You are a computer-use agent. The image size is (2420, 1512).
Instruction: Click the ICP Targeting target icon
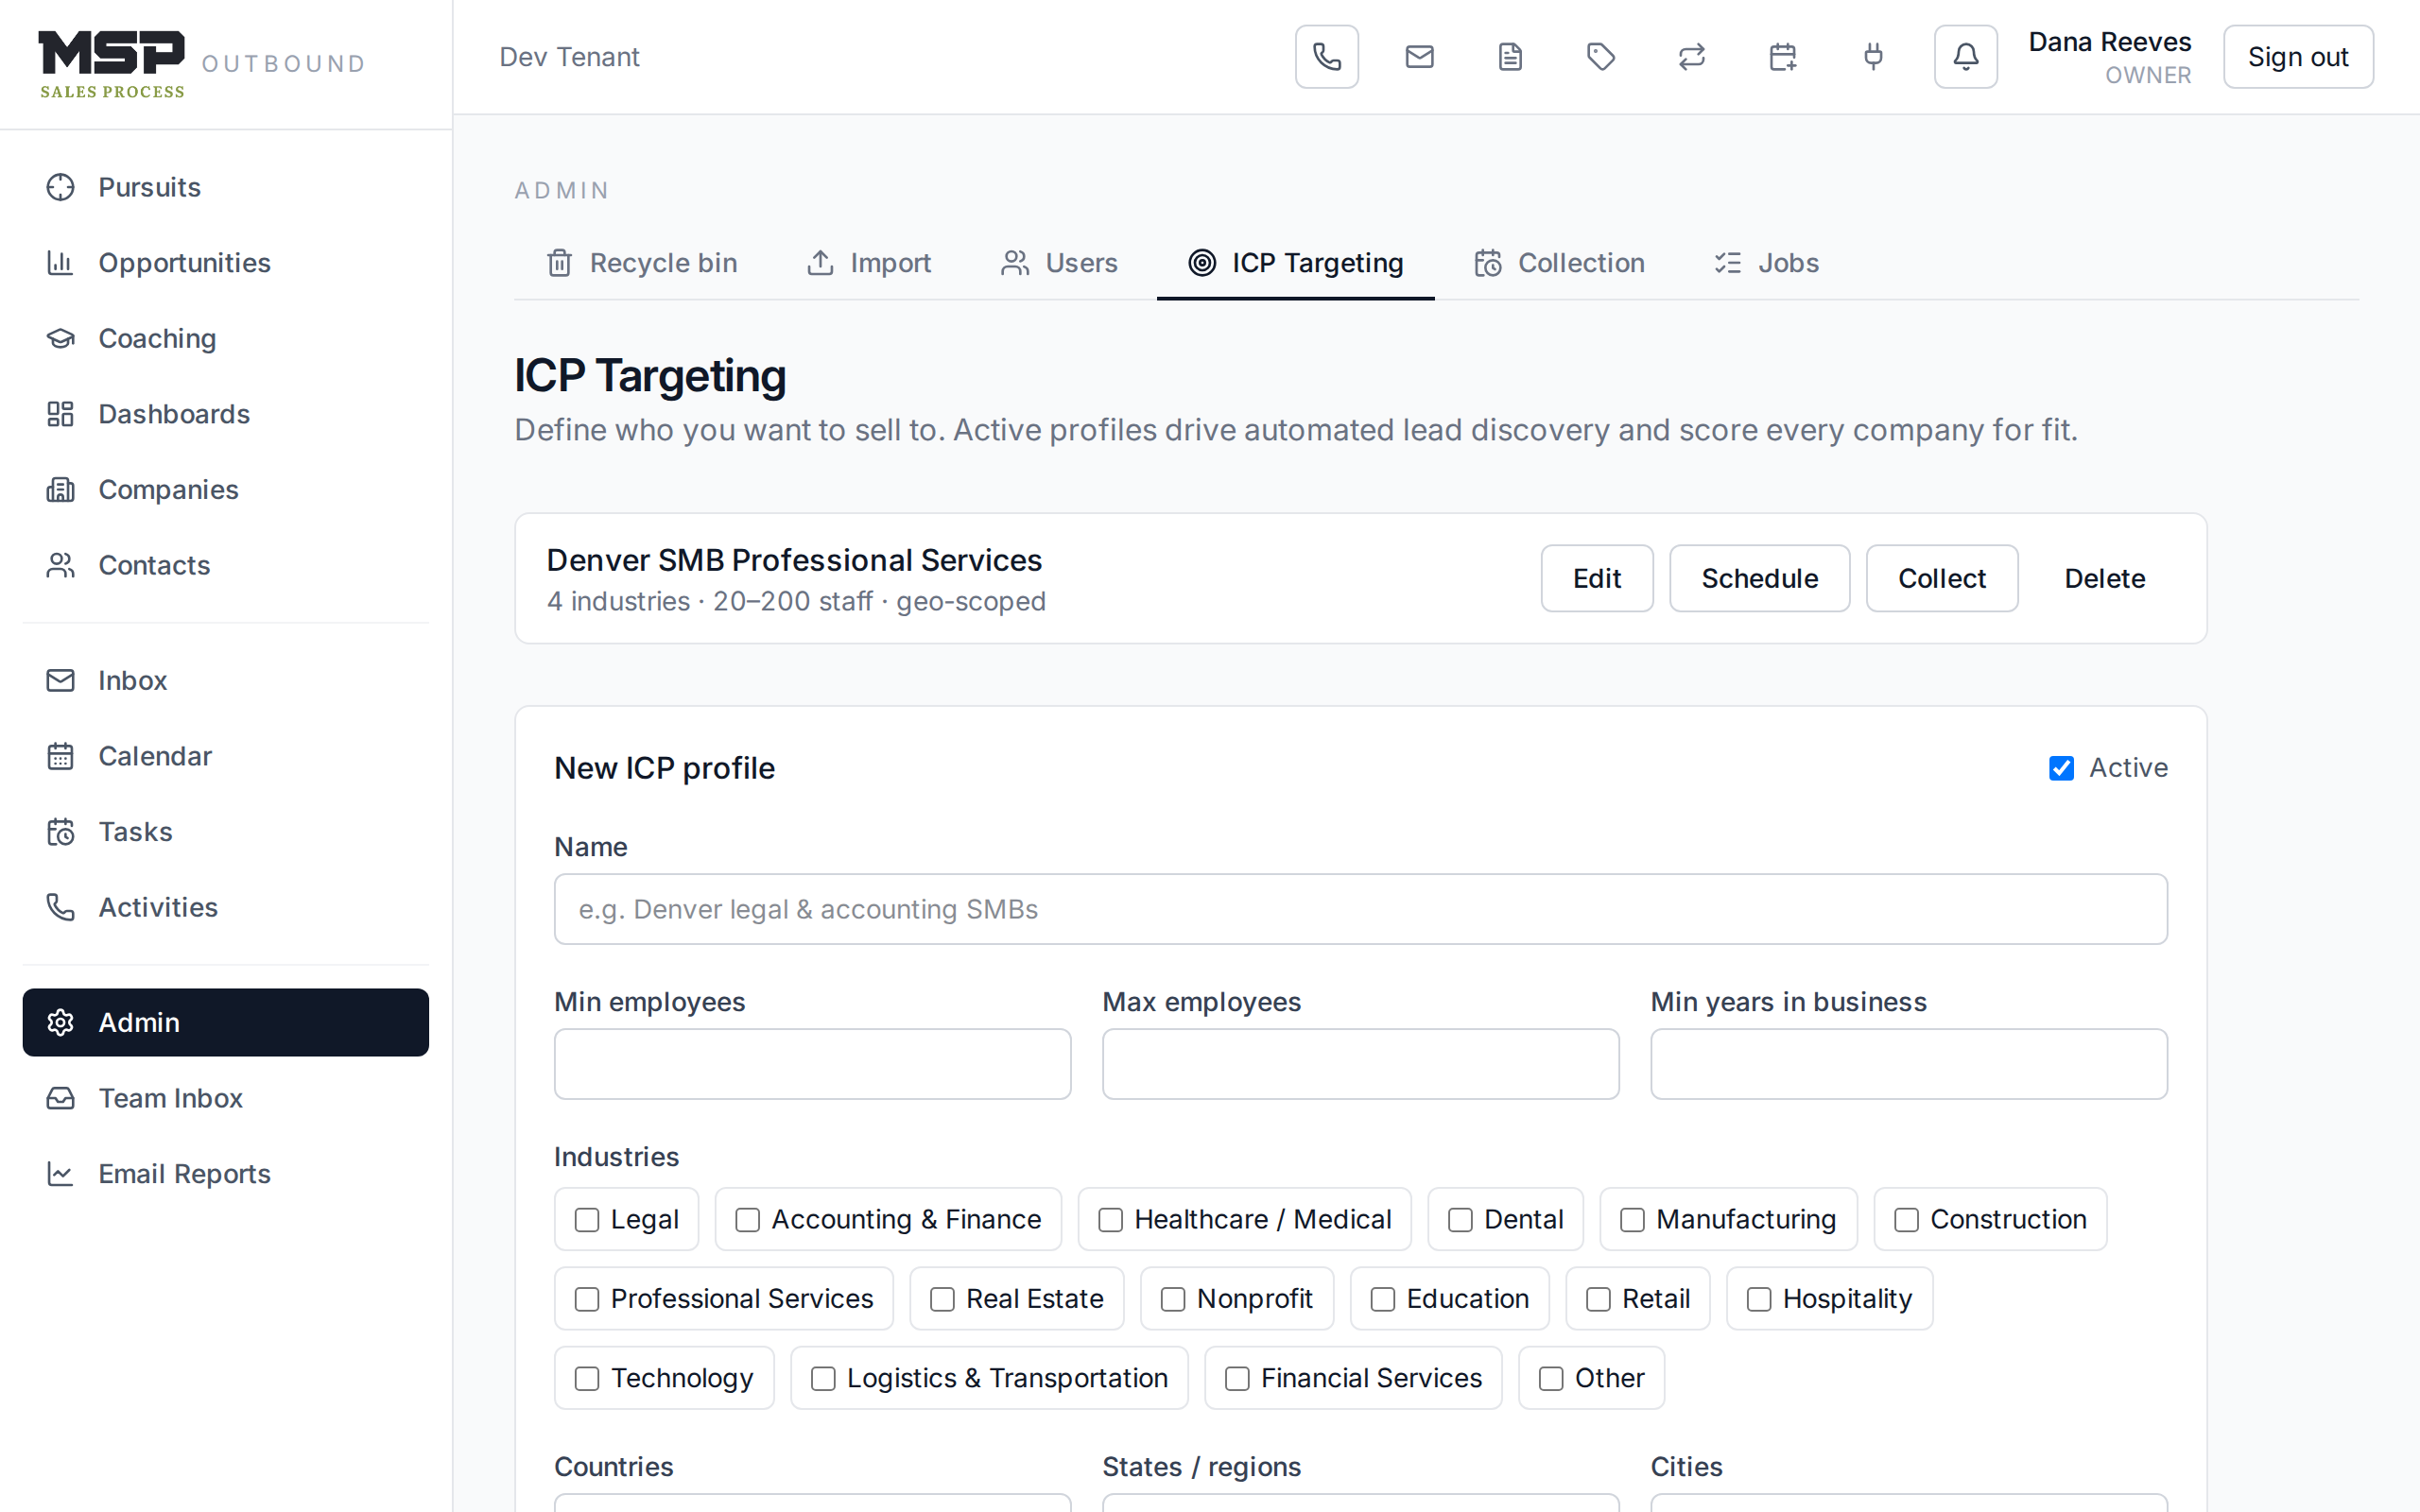coord(1202,263)
